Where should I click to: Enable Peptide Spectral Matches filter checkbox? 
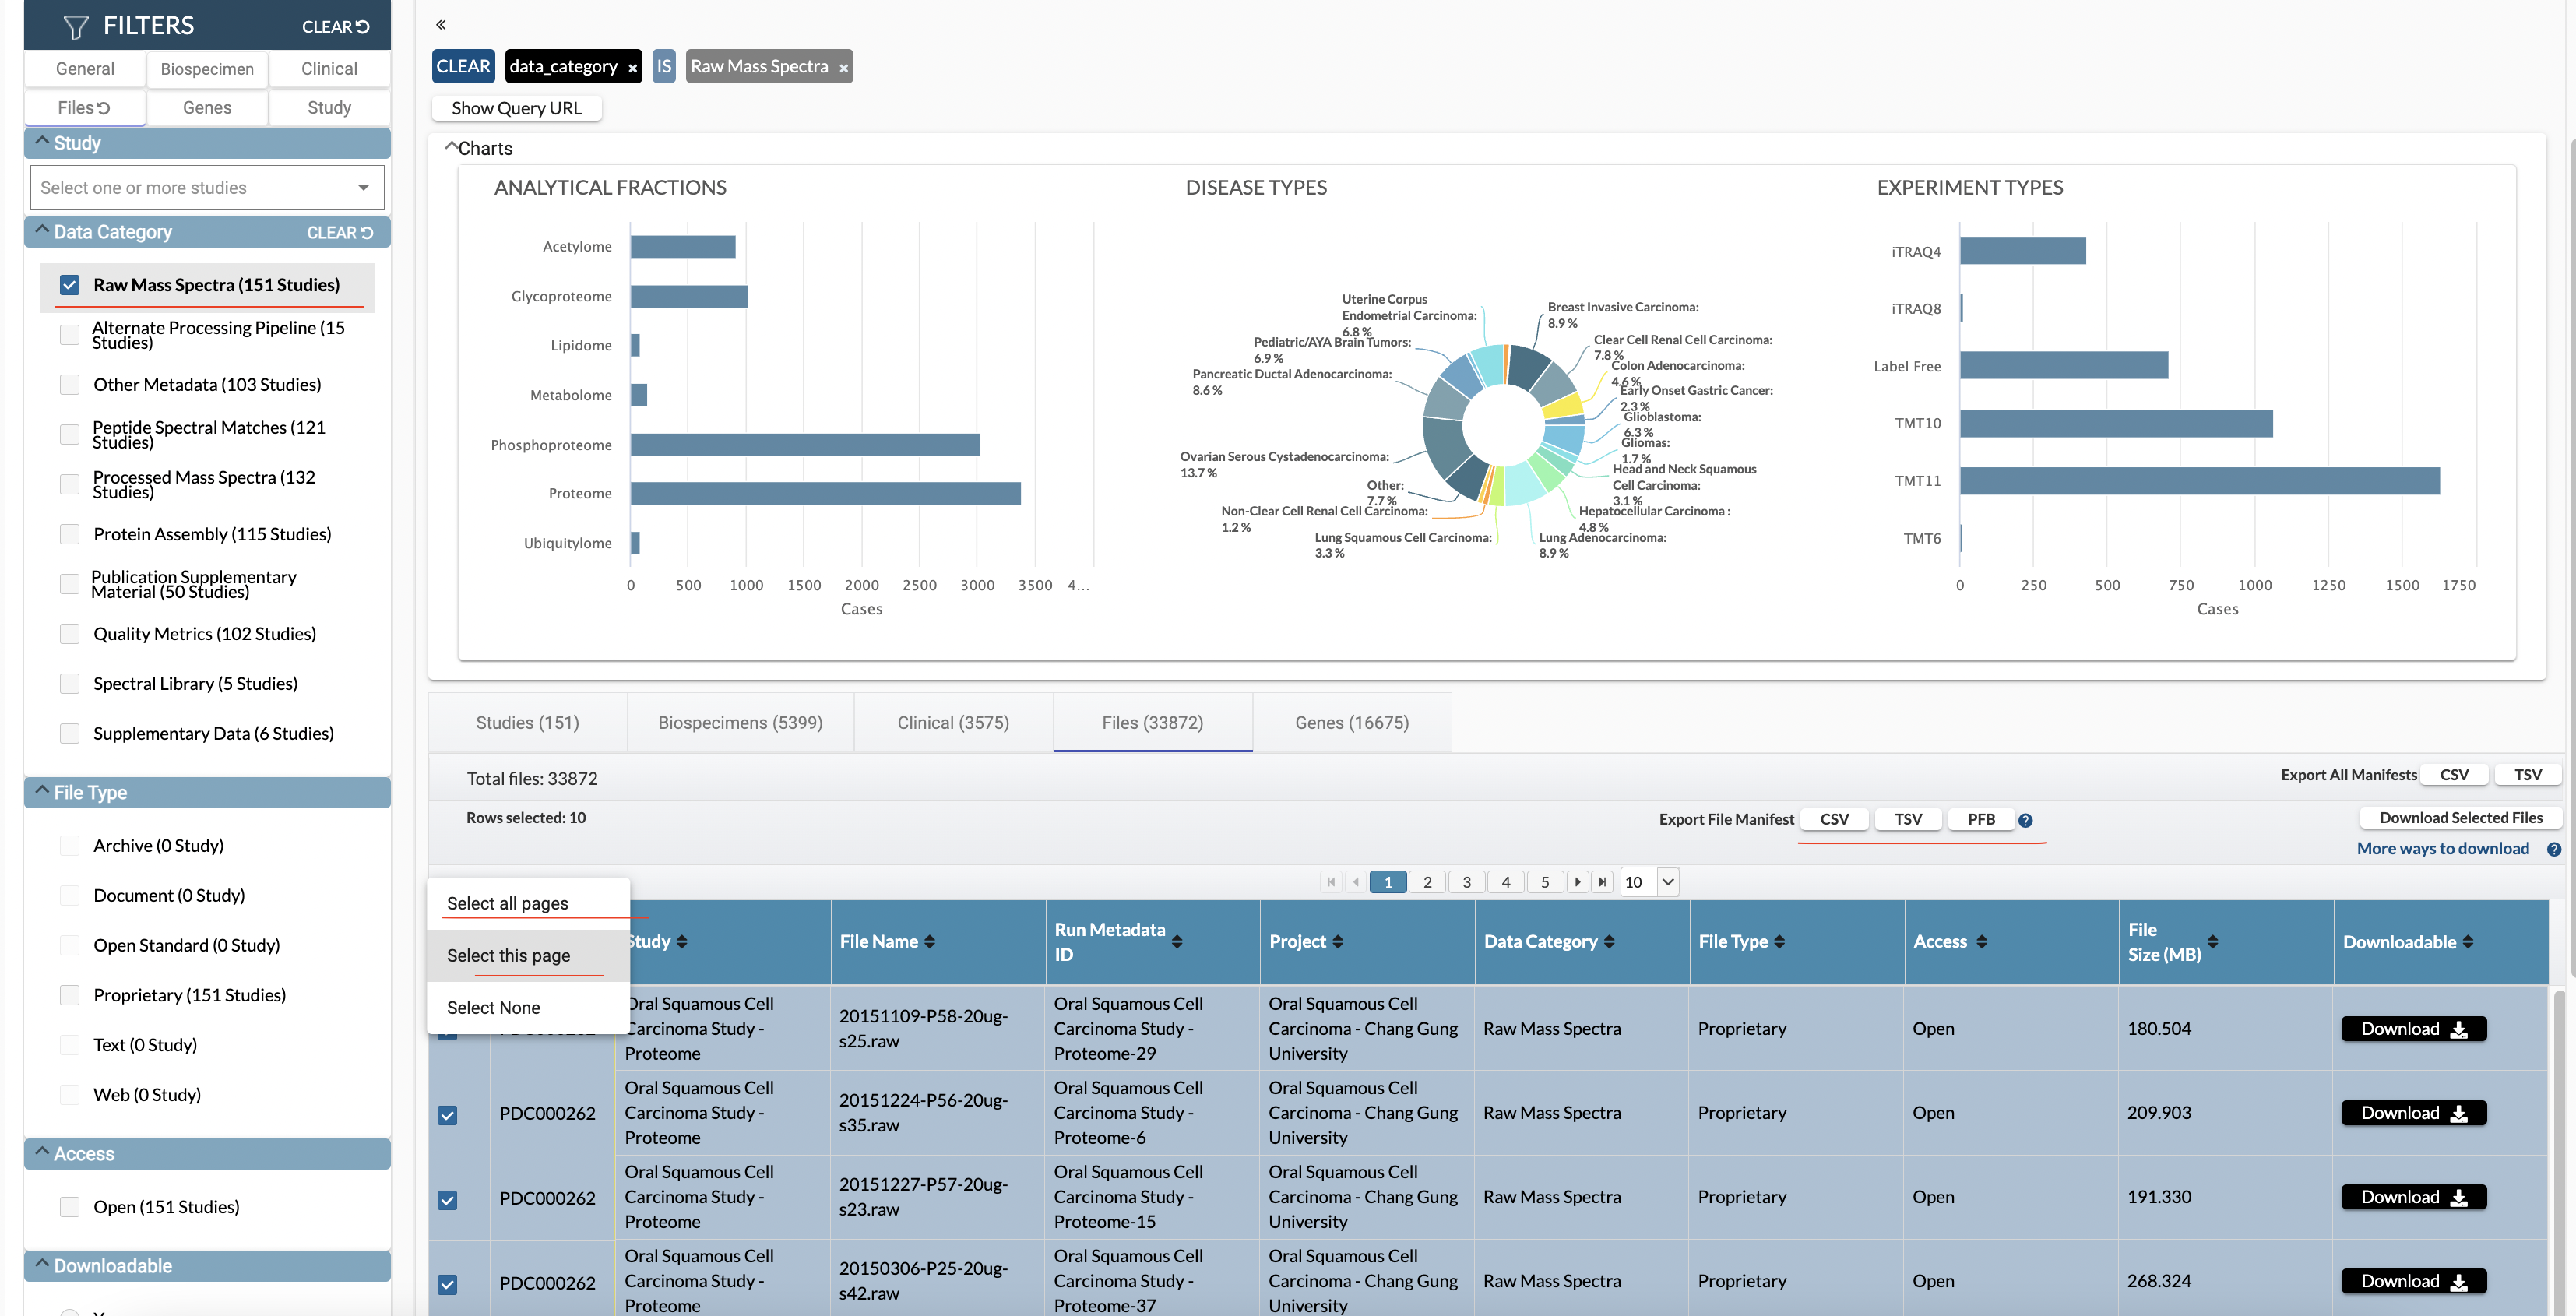pos(70,434)
